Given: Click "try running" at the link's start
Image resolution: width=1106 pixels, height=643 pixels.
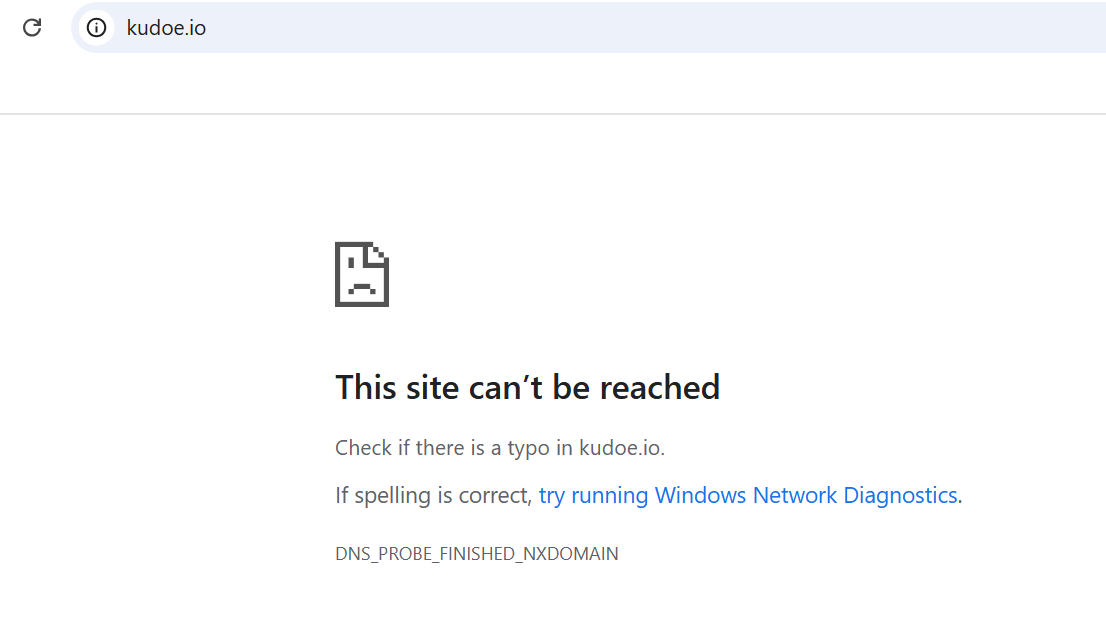Looking at the screenshot, I should (593, 495).
